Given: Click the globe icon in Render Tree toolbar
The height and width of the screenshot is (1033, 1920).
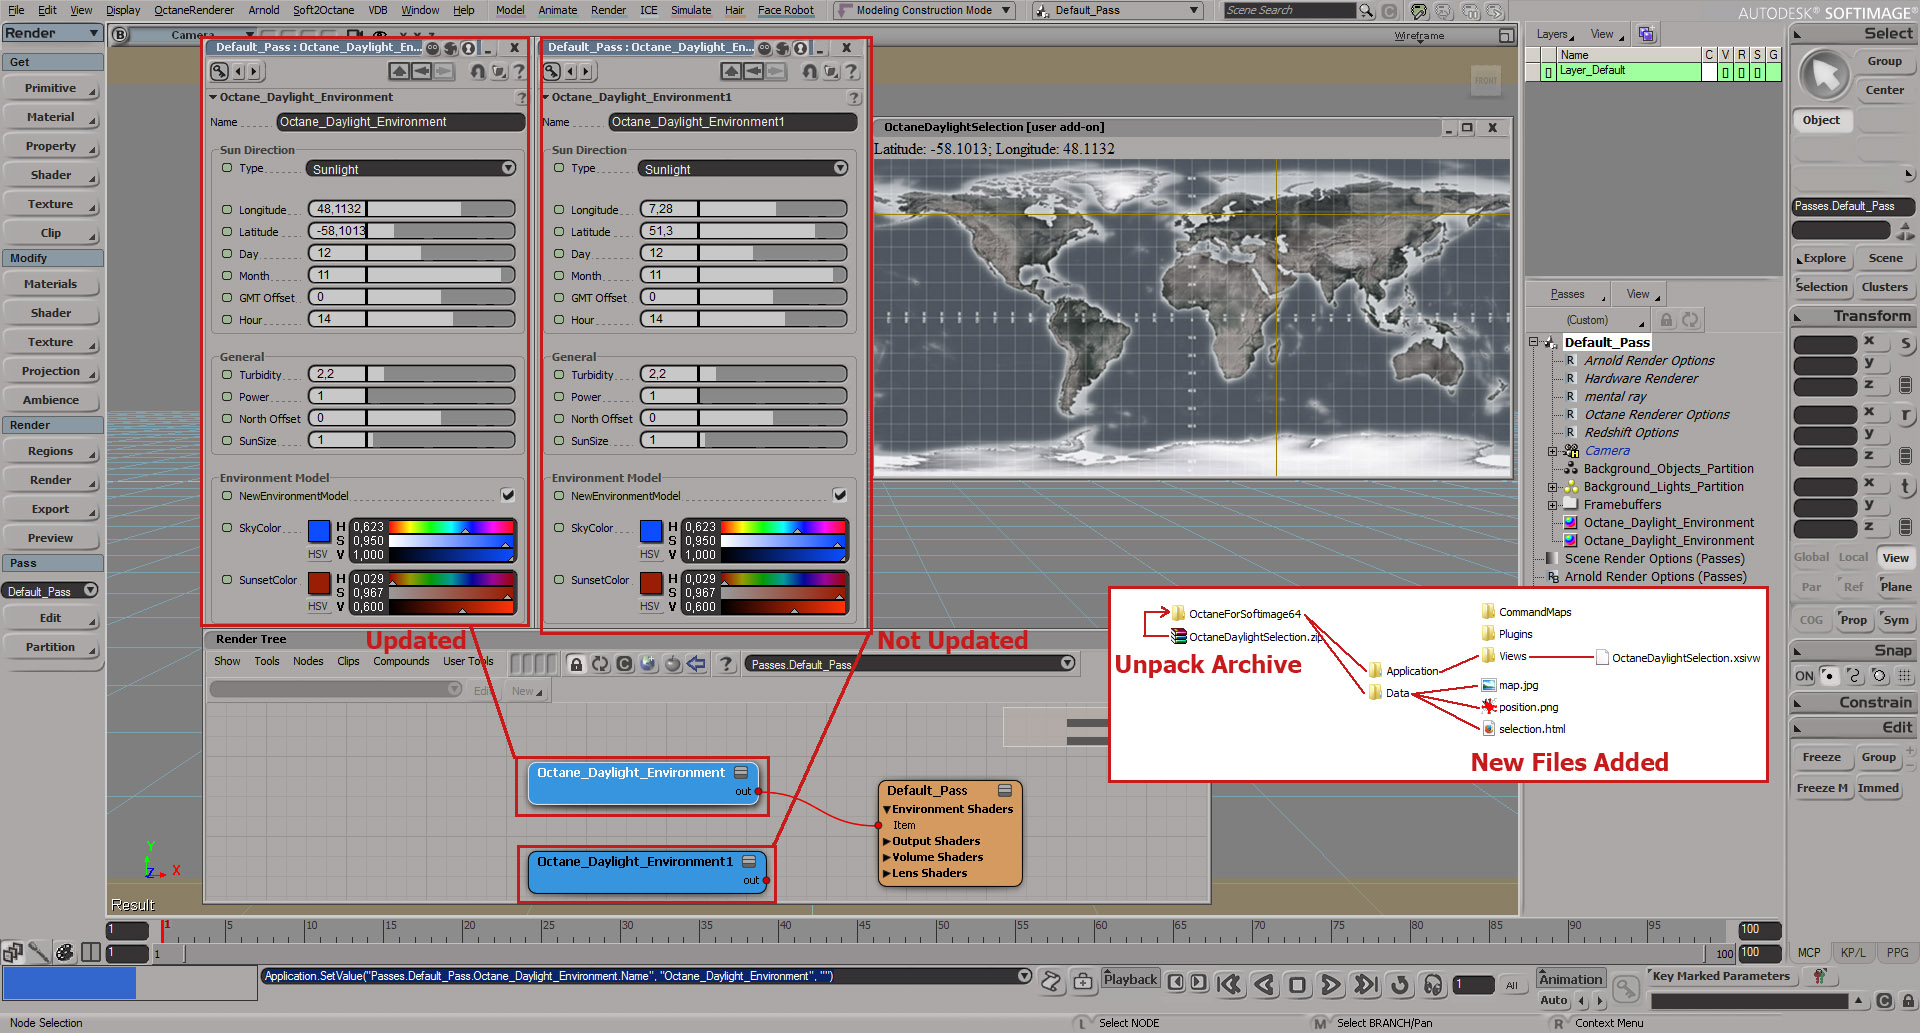Looking at the screenshot, I should [x=648, y=664].
